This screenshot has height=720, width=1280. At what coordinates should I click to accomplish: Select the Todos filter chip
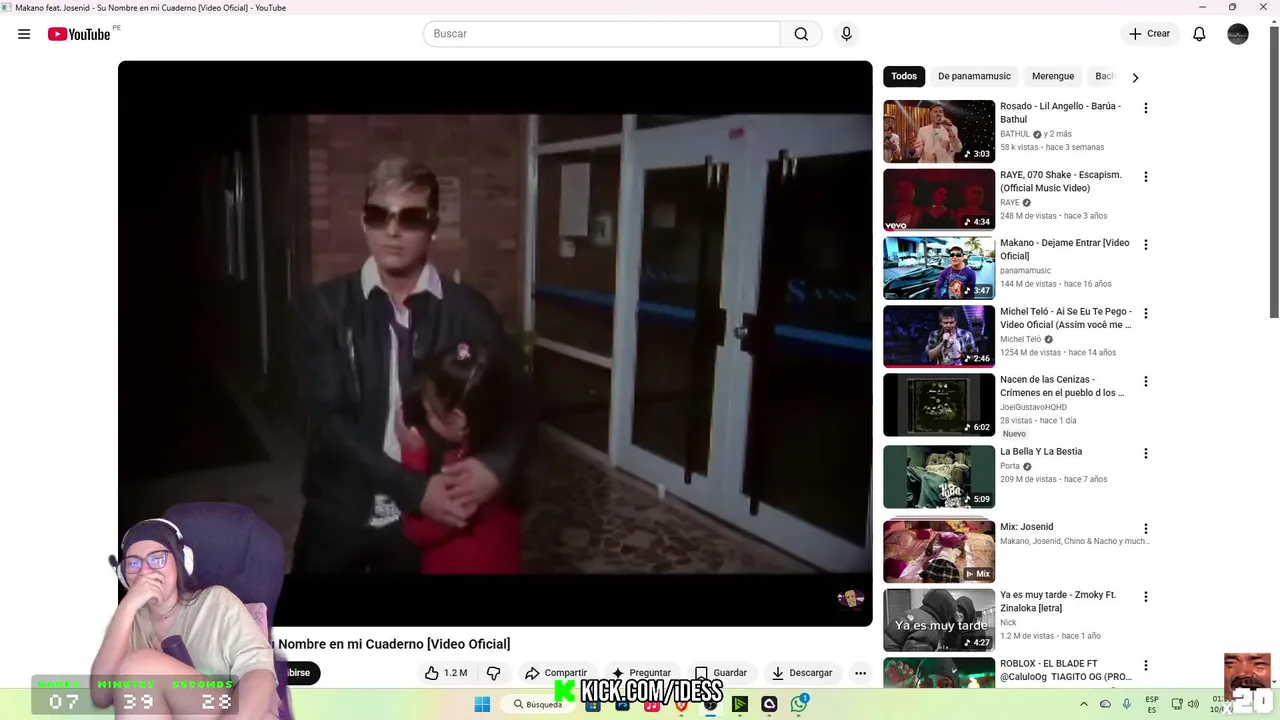coord(904,76)
